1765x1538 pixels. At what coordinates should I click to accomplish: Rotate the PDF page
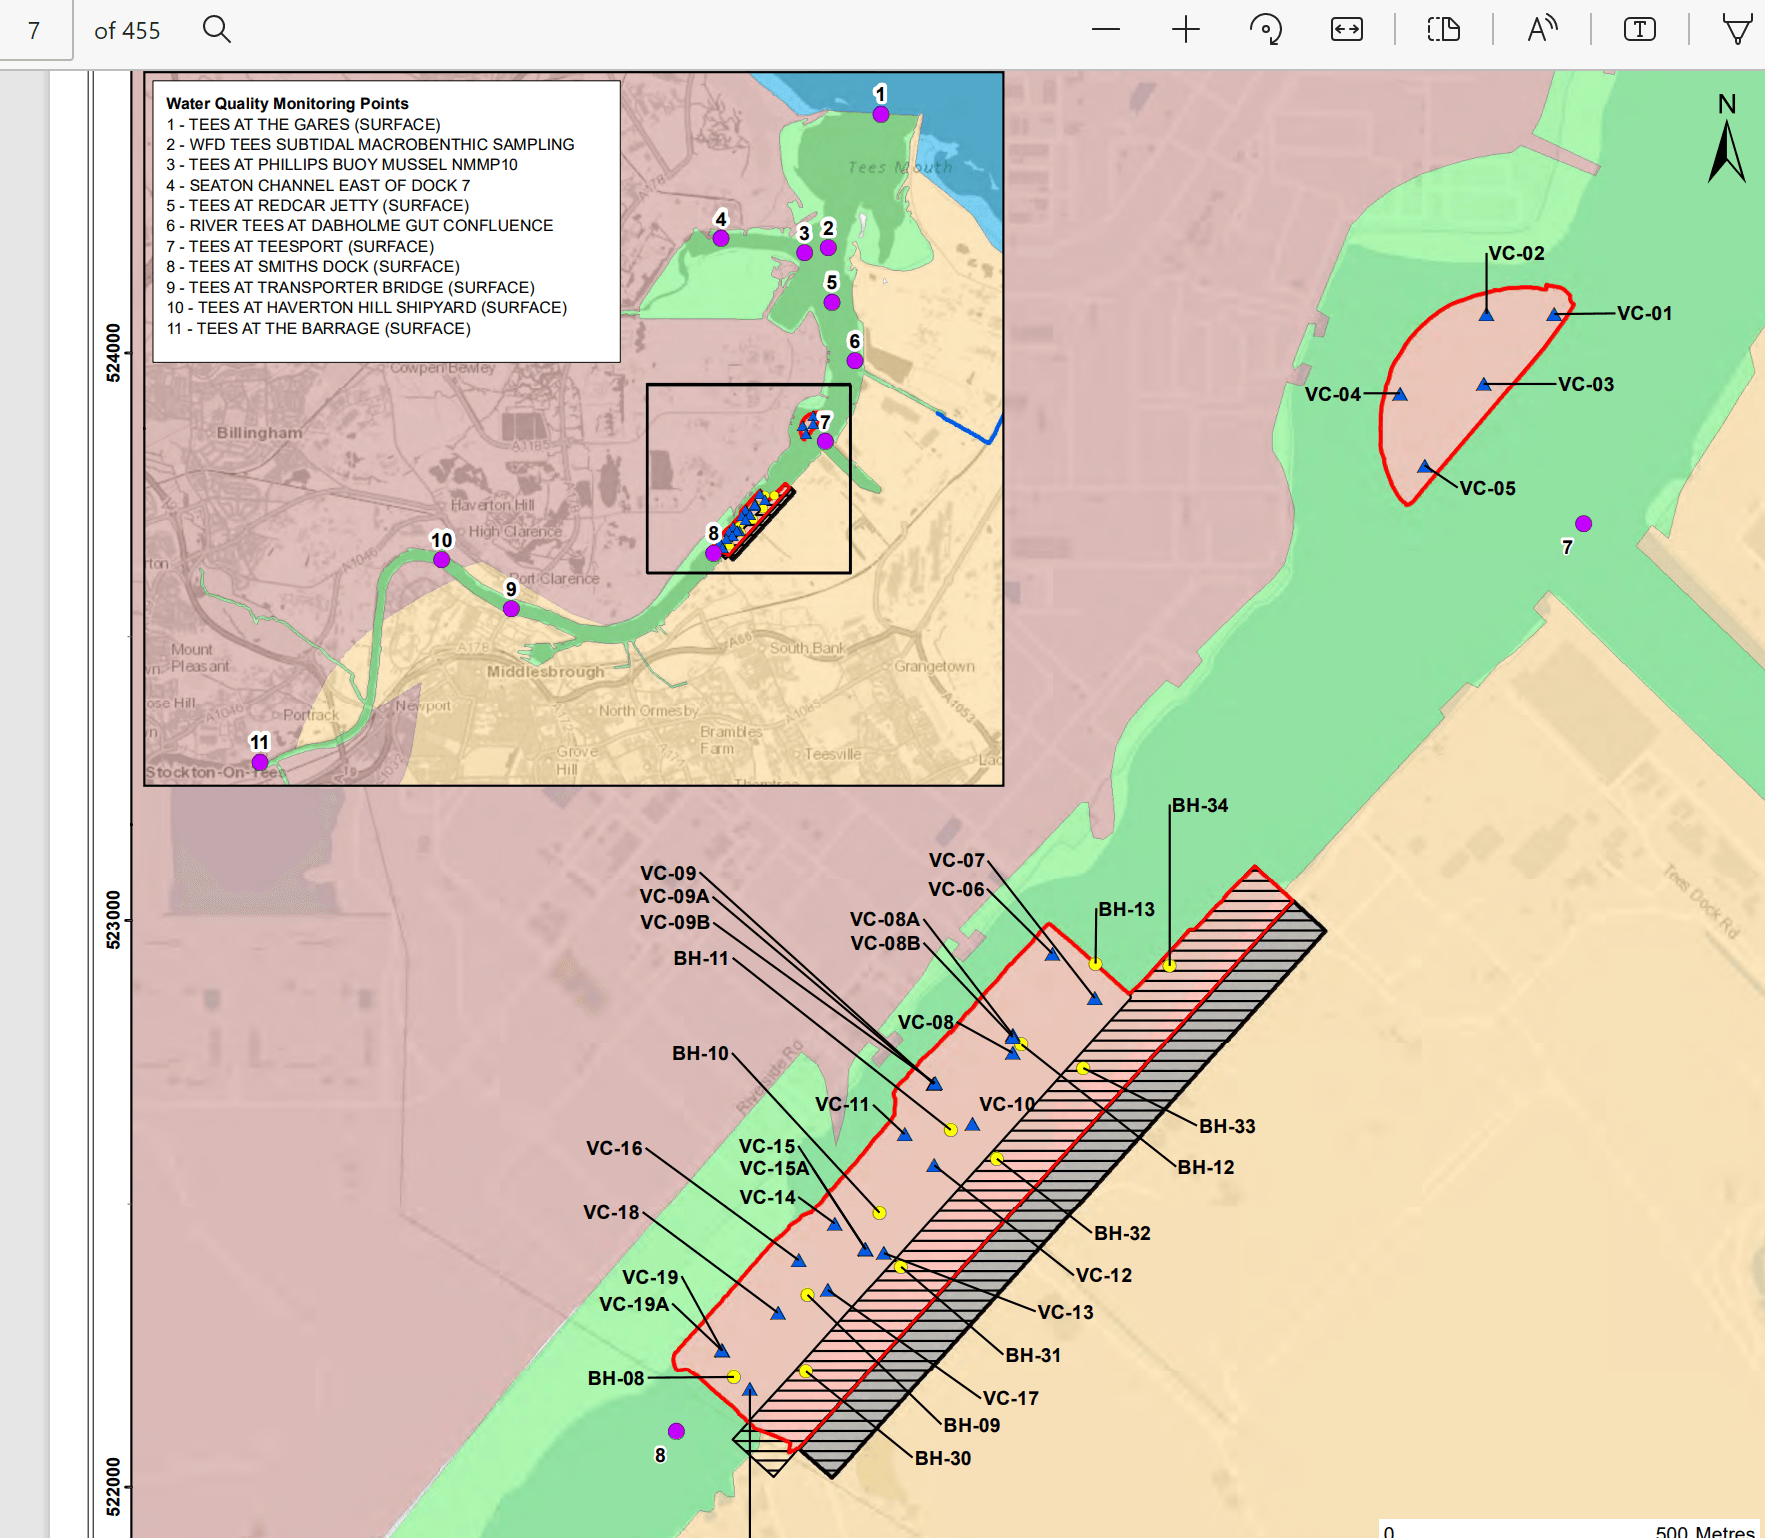tap(1265, 30)
